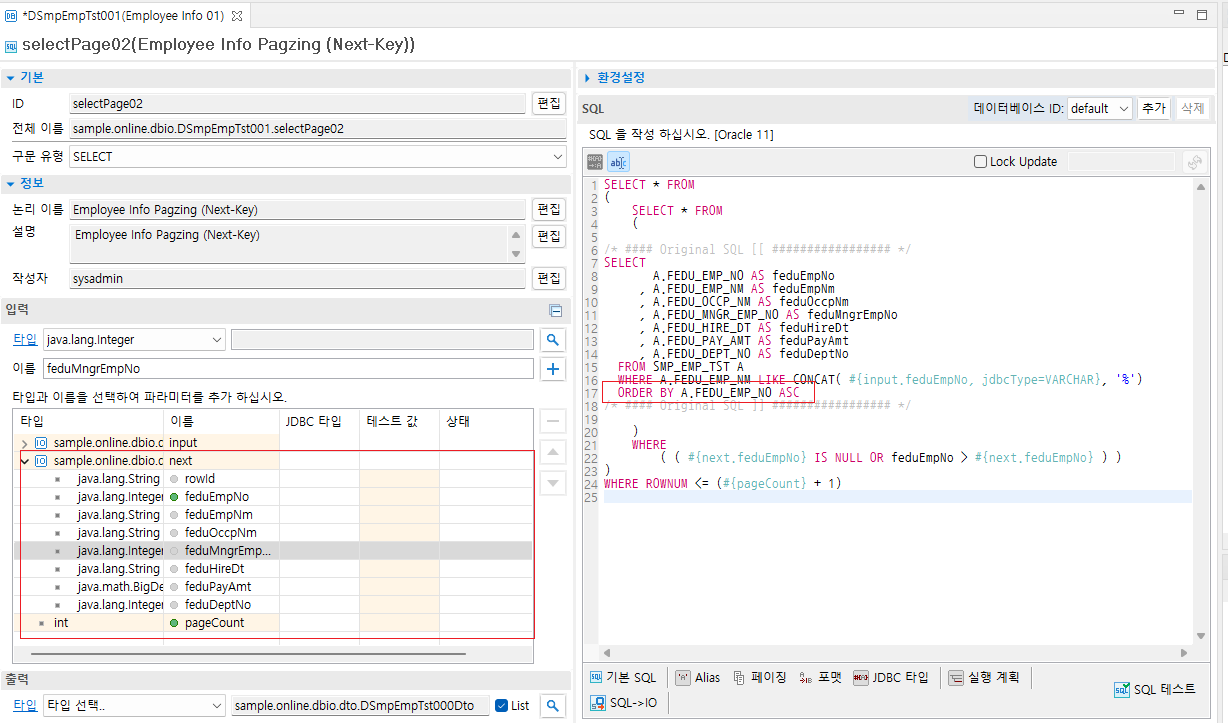This screenshot has height=723, width=1228.
Task: Toggle the ab|c word-wrap editor button
Action: 619,162
